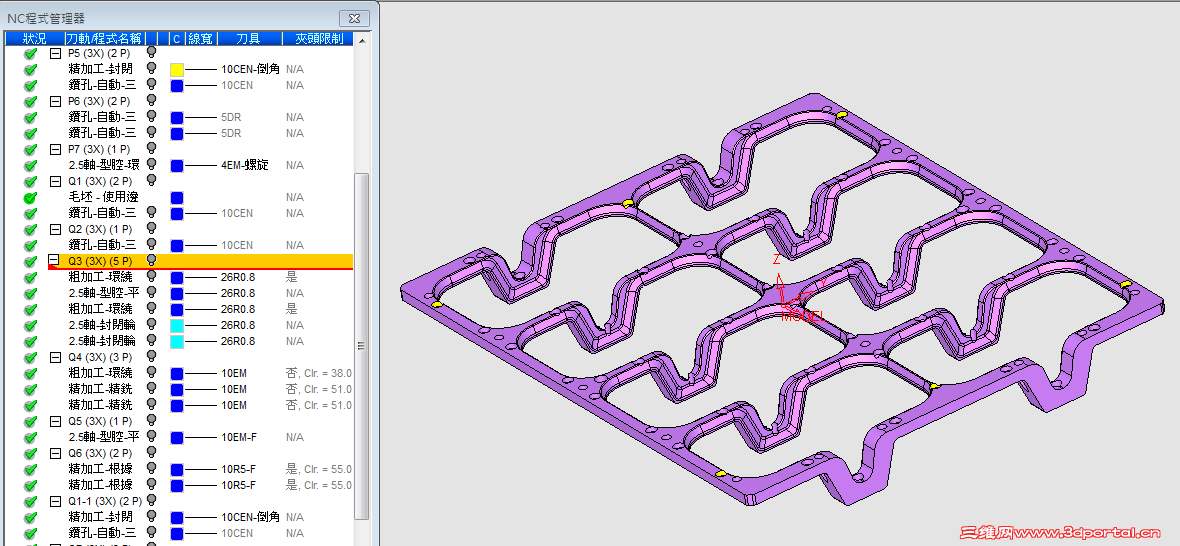
Task: Collapse the Q2 (3X) toolpath group
Action: pyautogui.click(x=55, y=229)
